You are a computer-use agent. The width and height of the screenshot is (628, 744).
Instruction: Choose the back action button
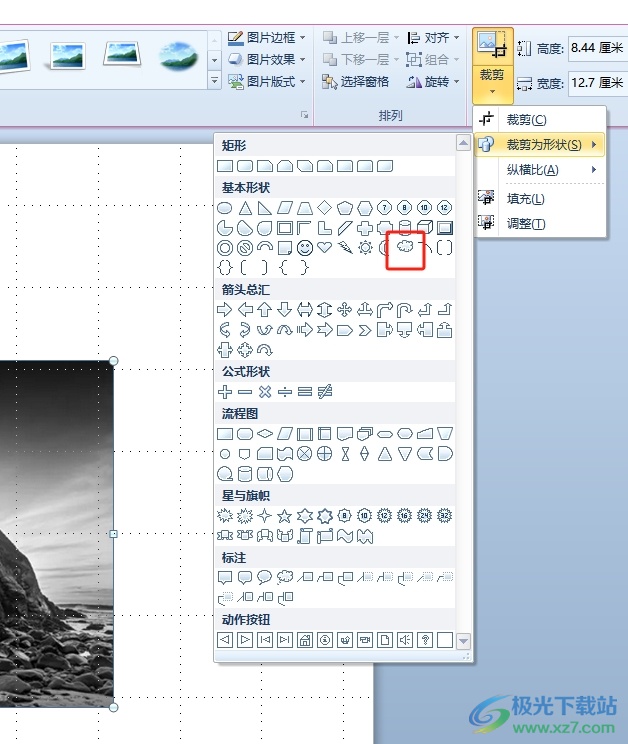click(x=224, y=640)
